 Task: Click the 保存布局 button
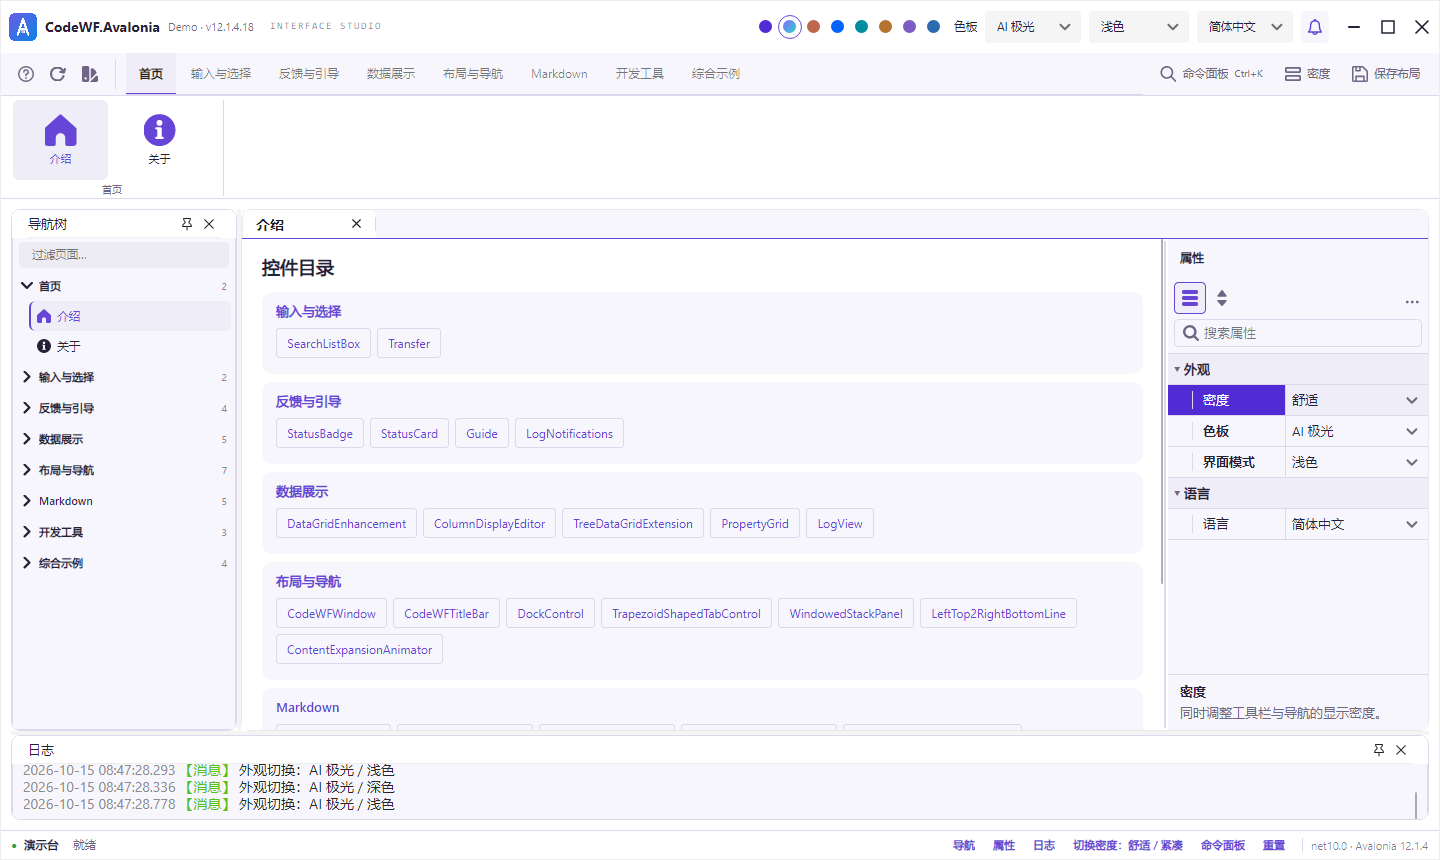[1386, 74]
